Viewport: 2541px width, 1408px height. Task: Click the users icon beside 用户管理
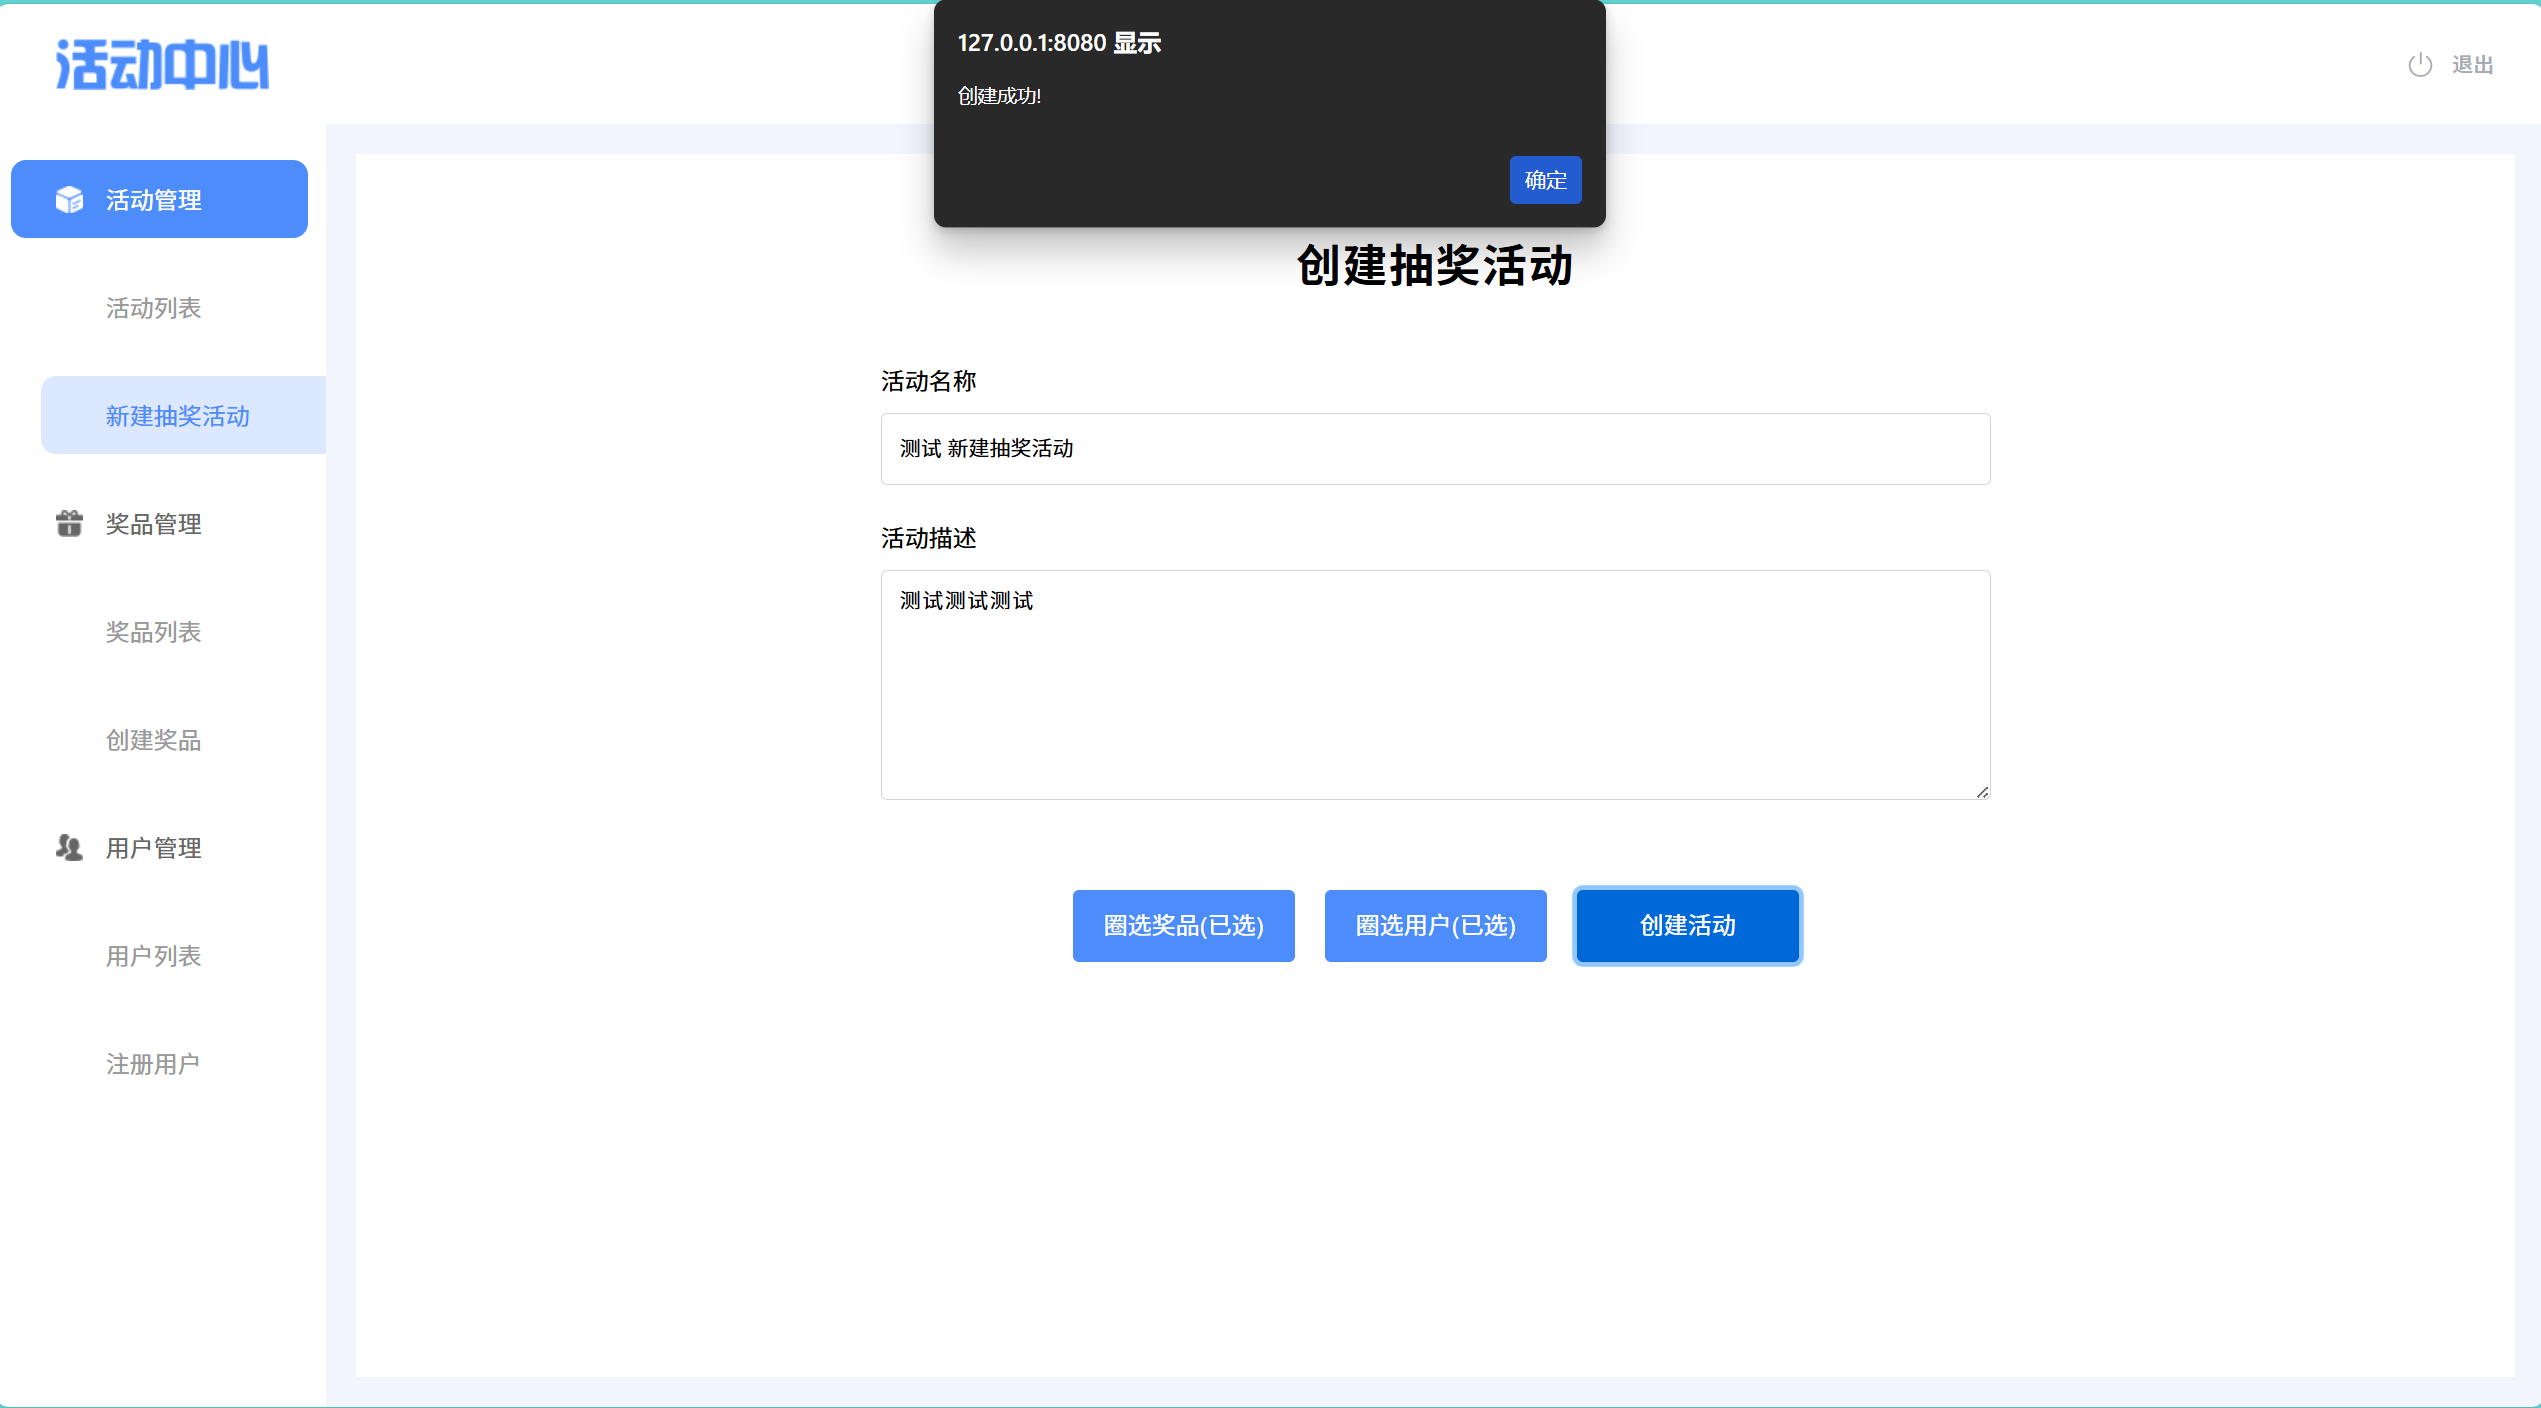click(x=69, y=848)
